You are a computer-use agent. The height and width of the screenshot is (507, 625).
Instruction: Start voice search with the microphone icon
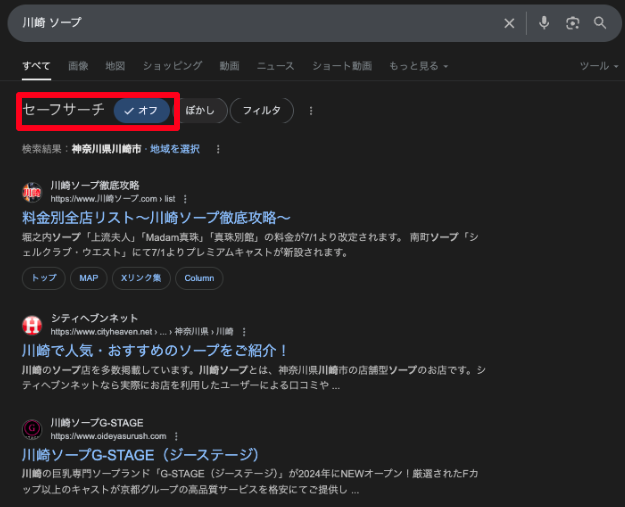click(x=544, y=23)
